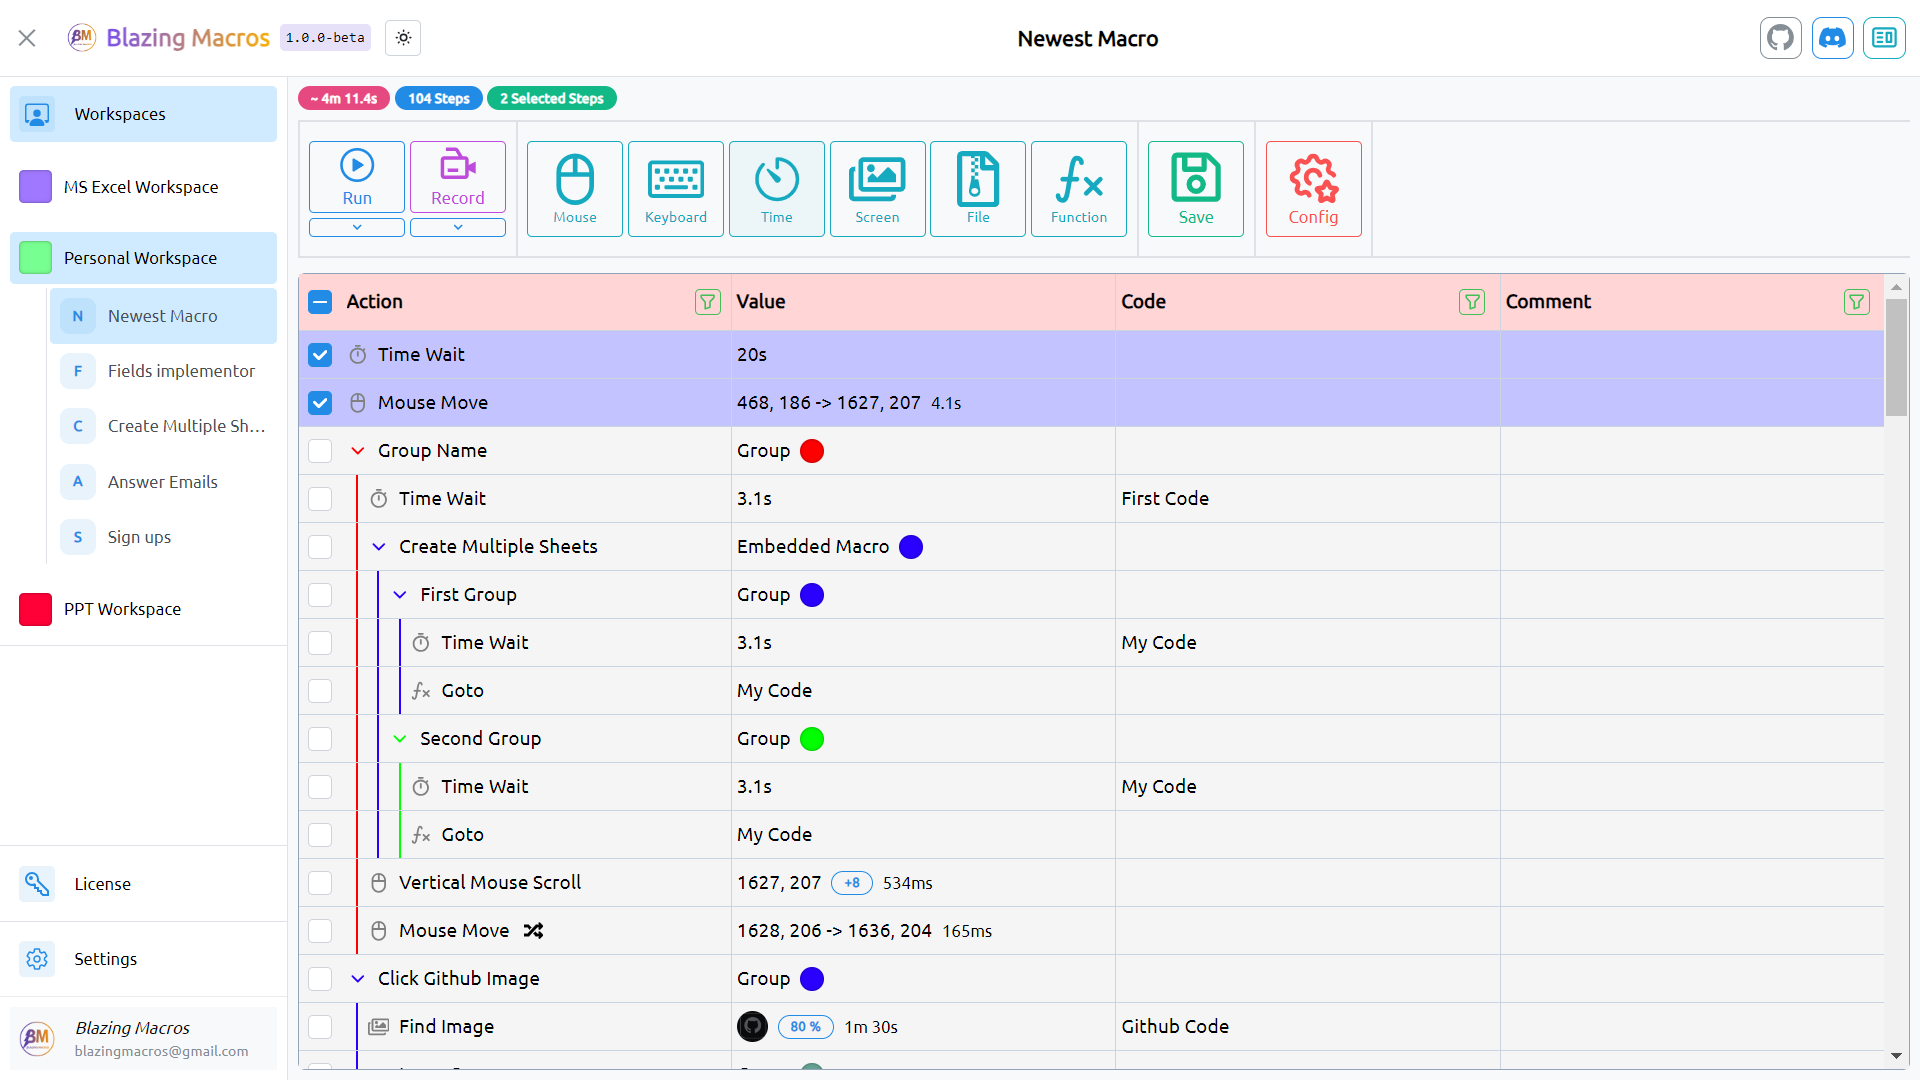Viewport: 1920px width, 1080px height.
Task: Open the documentation panel icon at top right
Action: (x=1885, y=38)
